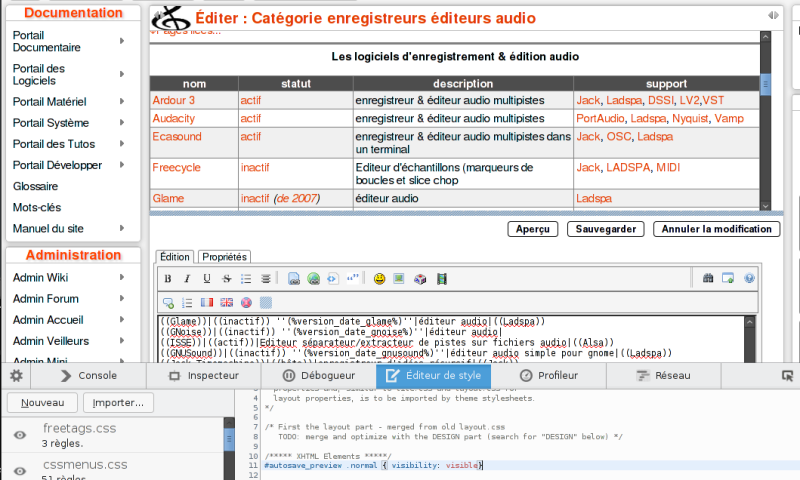Apply bold formatting in editor toolbar
This screenshot has width=800, height=480.
coord(169,278)
